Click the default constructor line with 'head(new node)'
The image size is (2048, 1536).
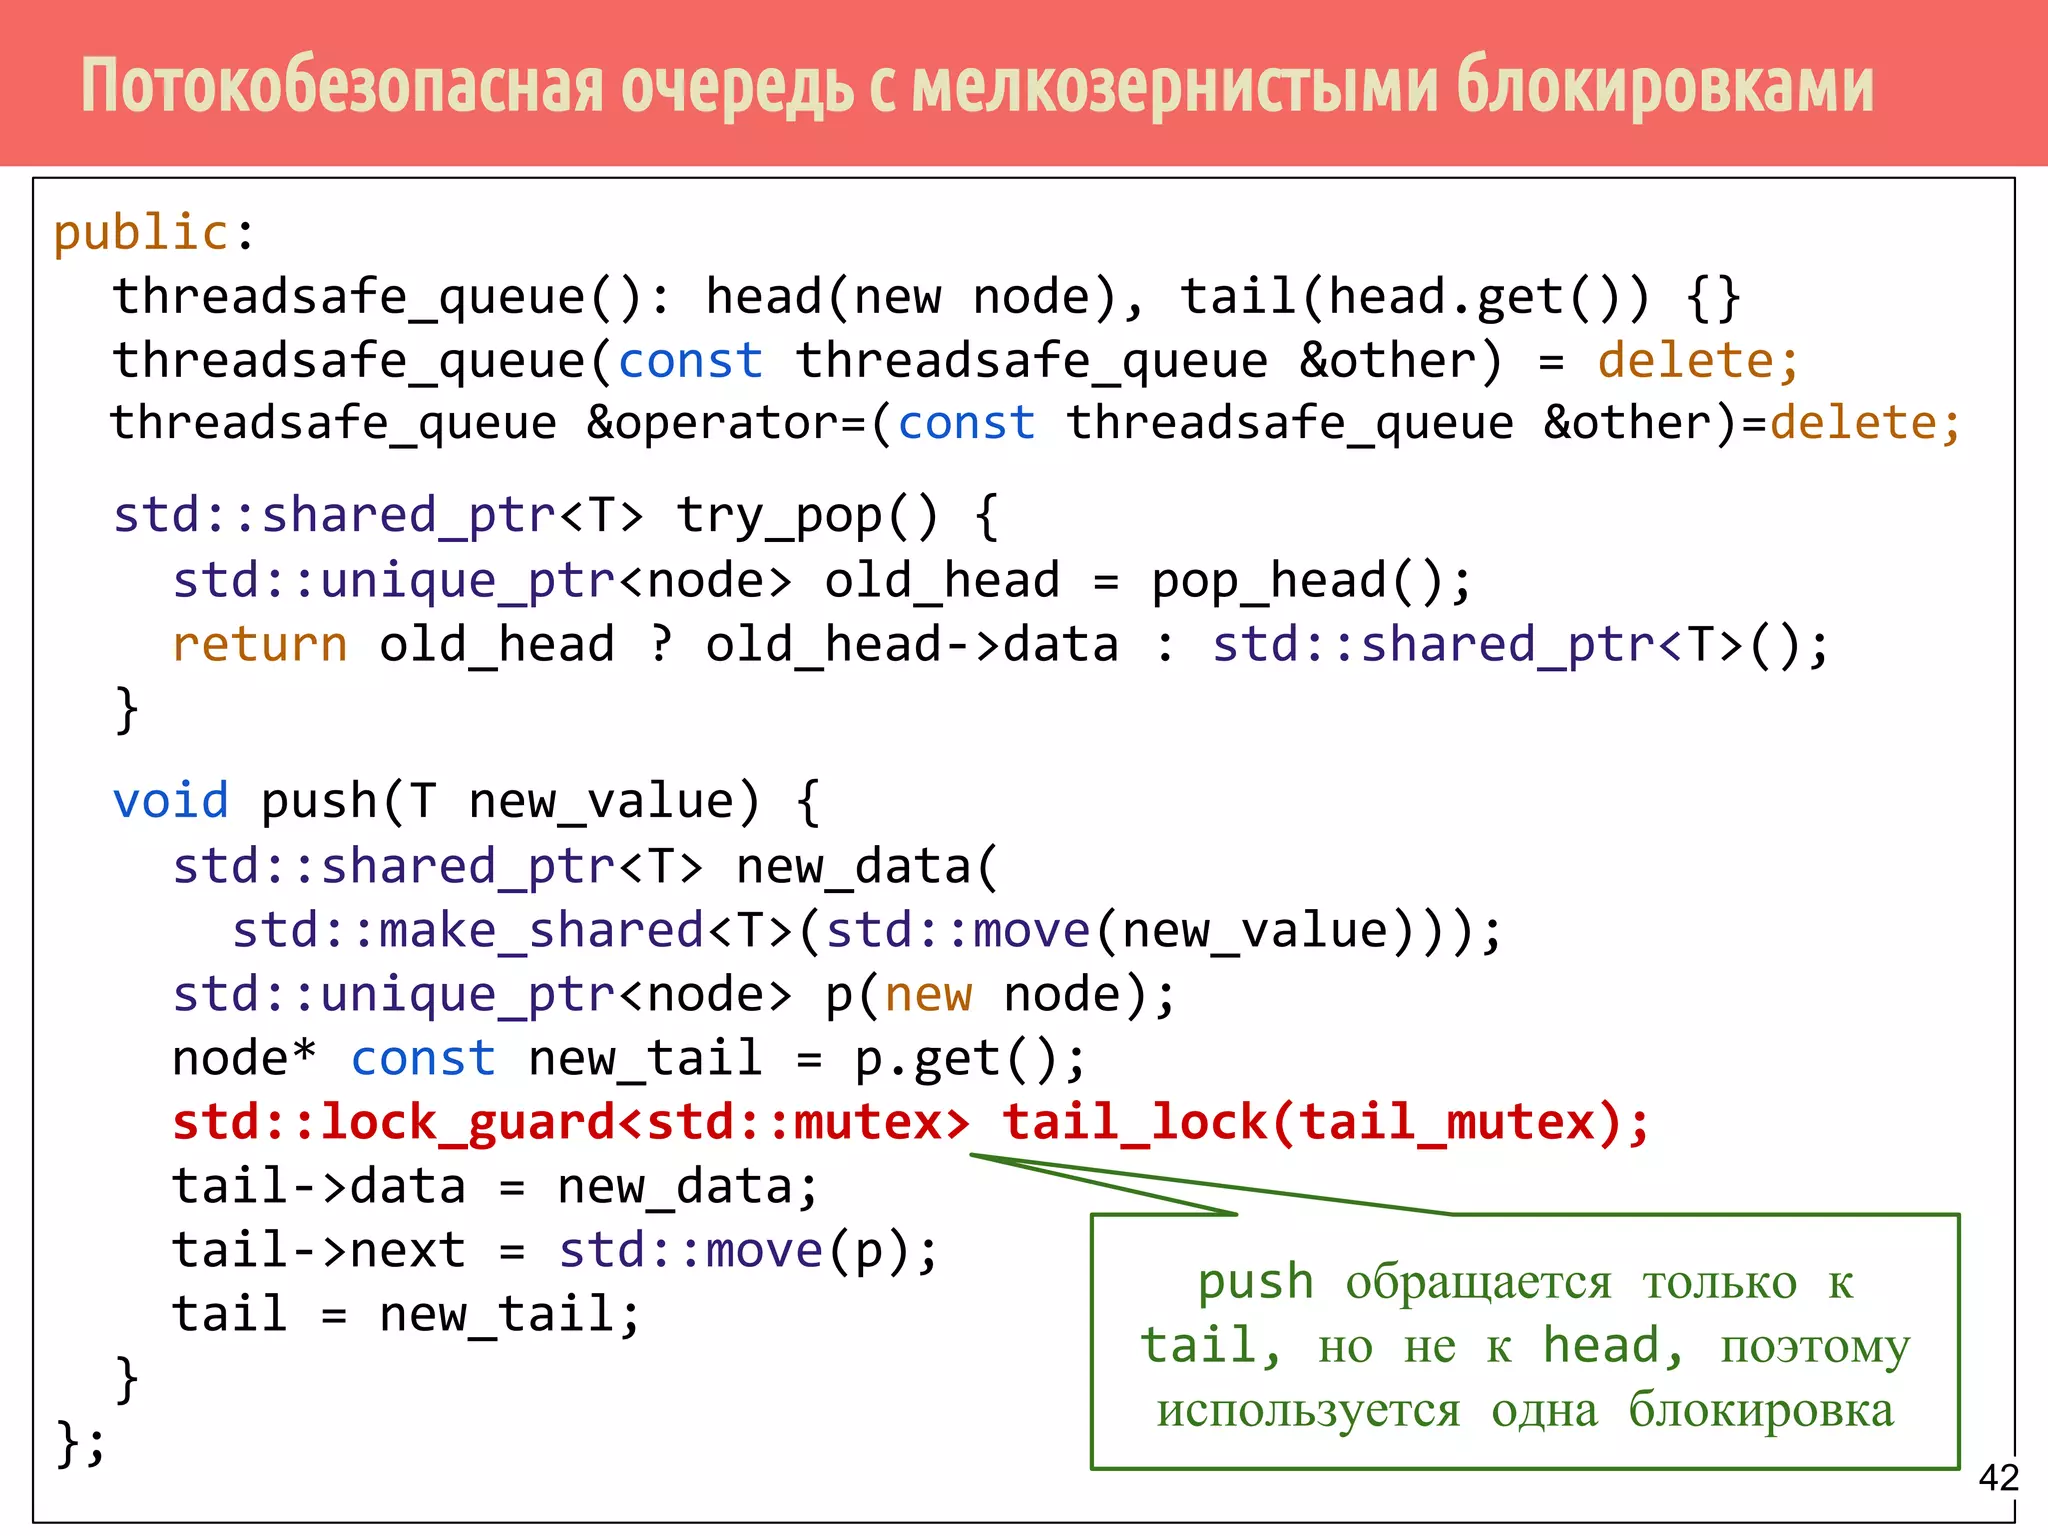(927, 297)
